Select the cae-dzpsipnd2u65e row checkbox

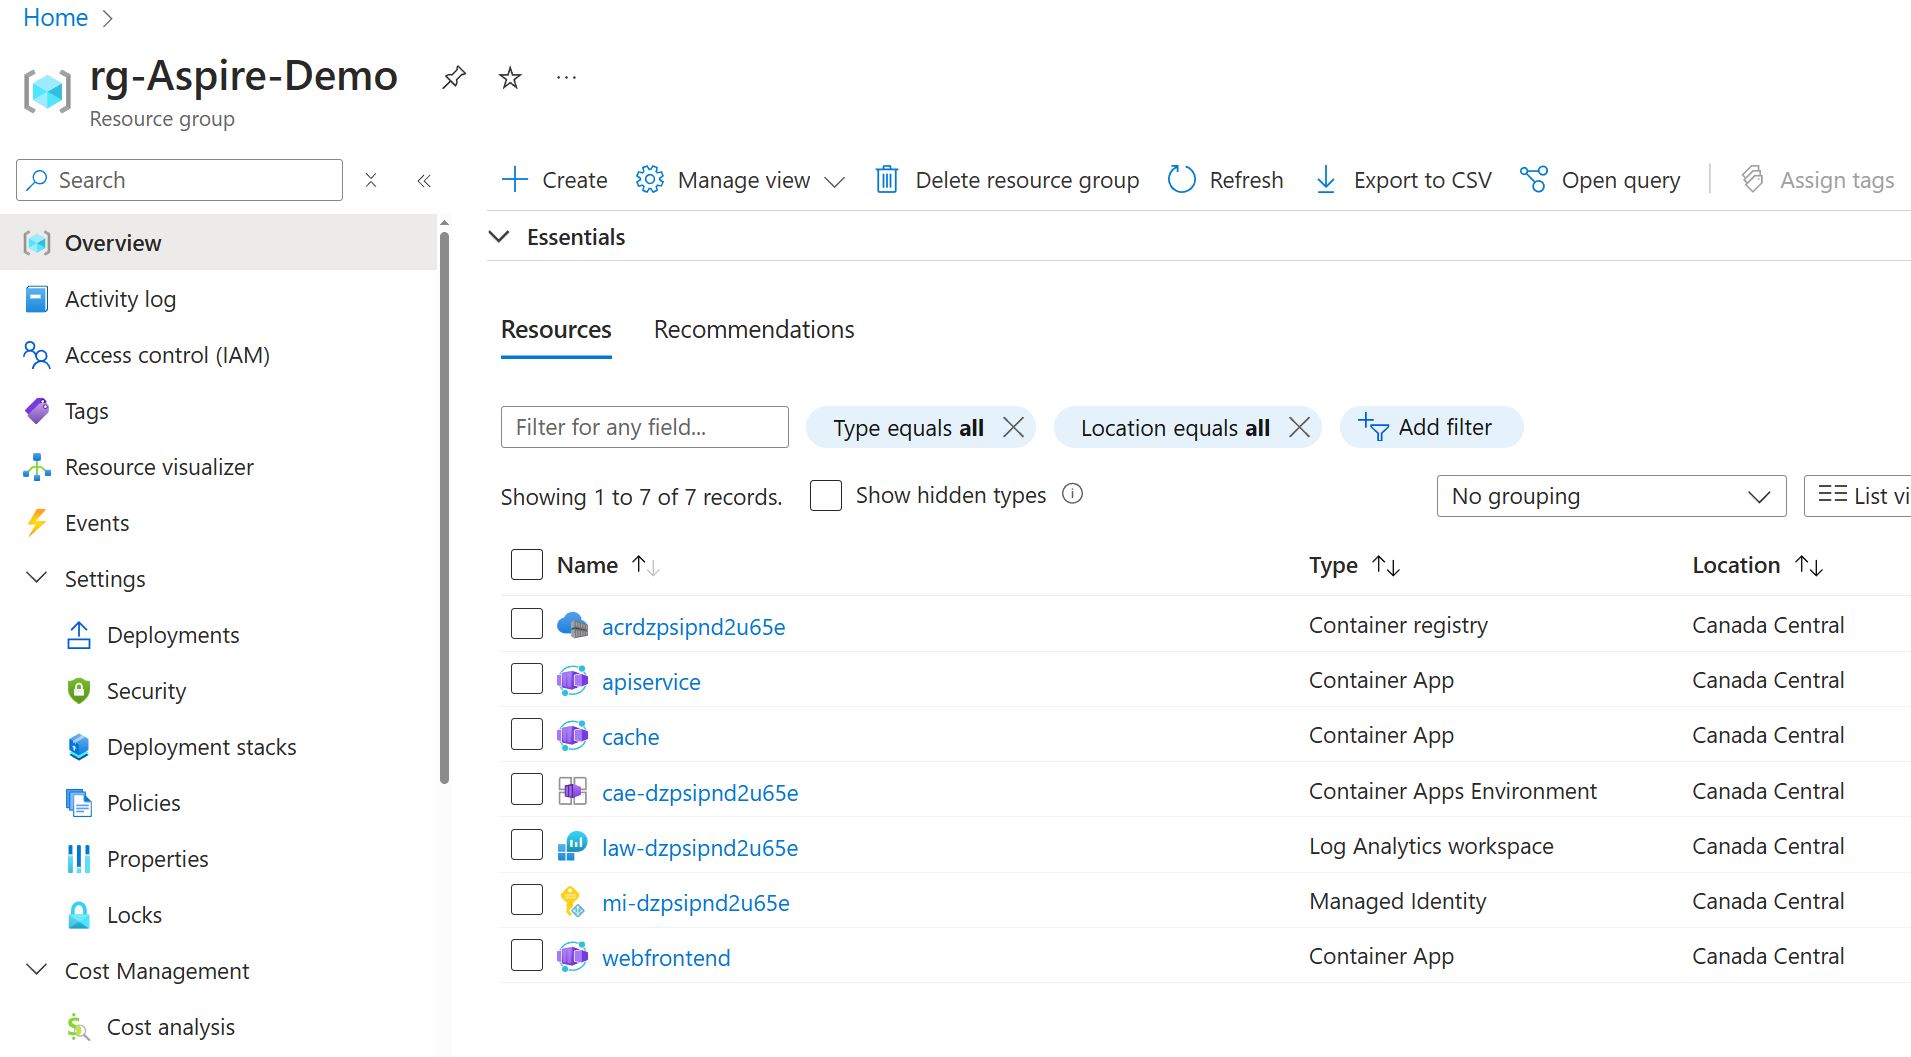click(527, 790)
